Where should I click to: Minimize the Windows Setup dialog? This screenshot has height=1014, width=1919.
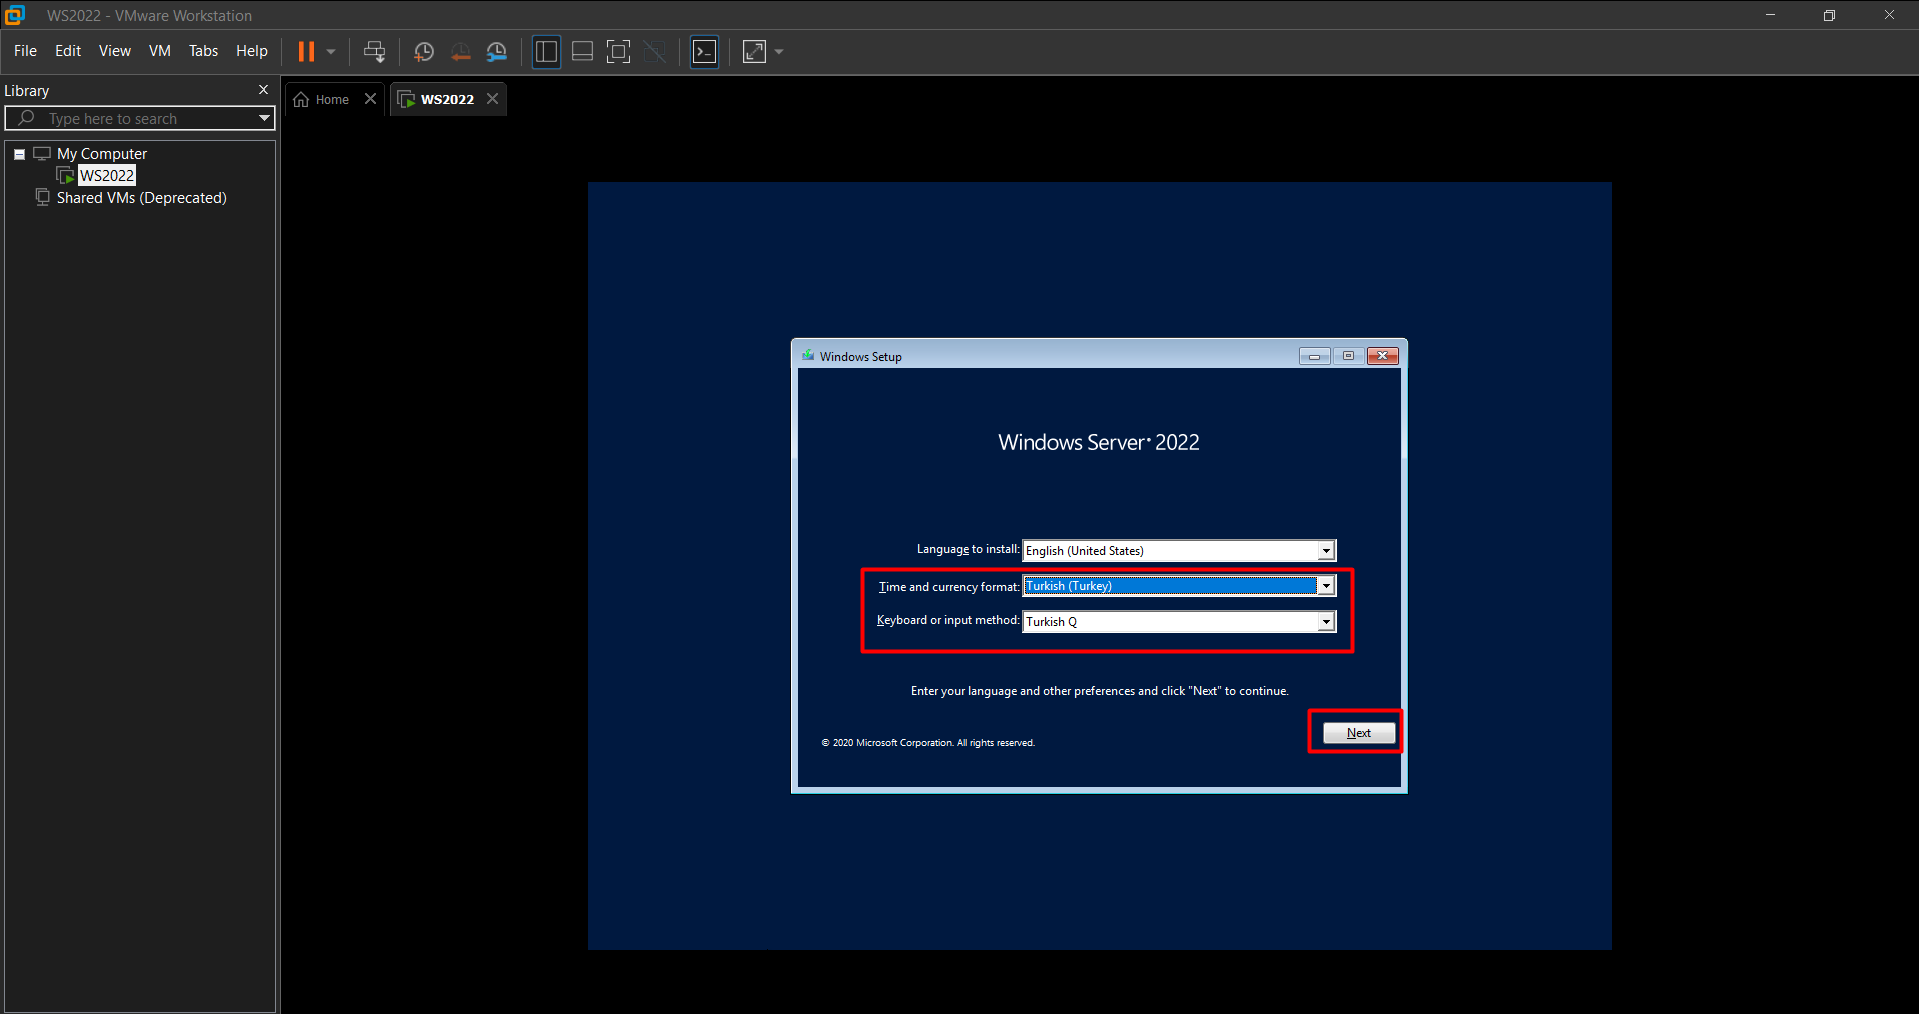coord(1314,356)
